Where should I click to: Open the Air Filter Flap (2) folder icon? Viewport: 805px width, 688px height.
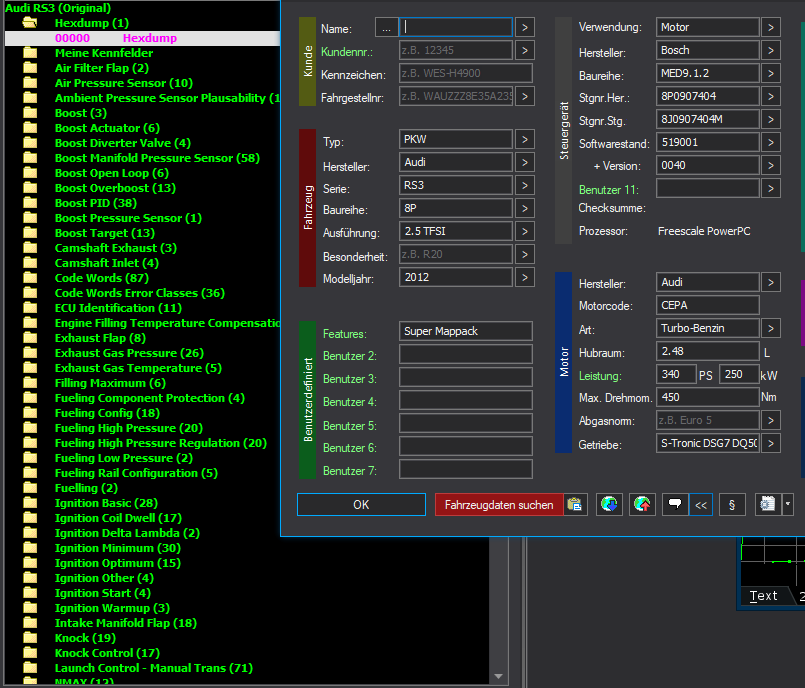pos(30,68)
